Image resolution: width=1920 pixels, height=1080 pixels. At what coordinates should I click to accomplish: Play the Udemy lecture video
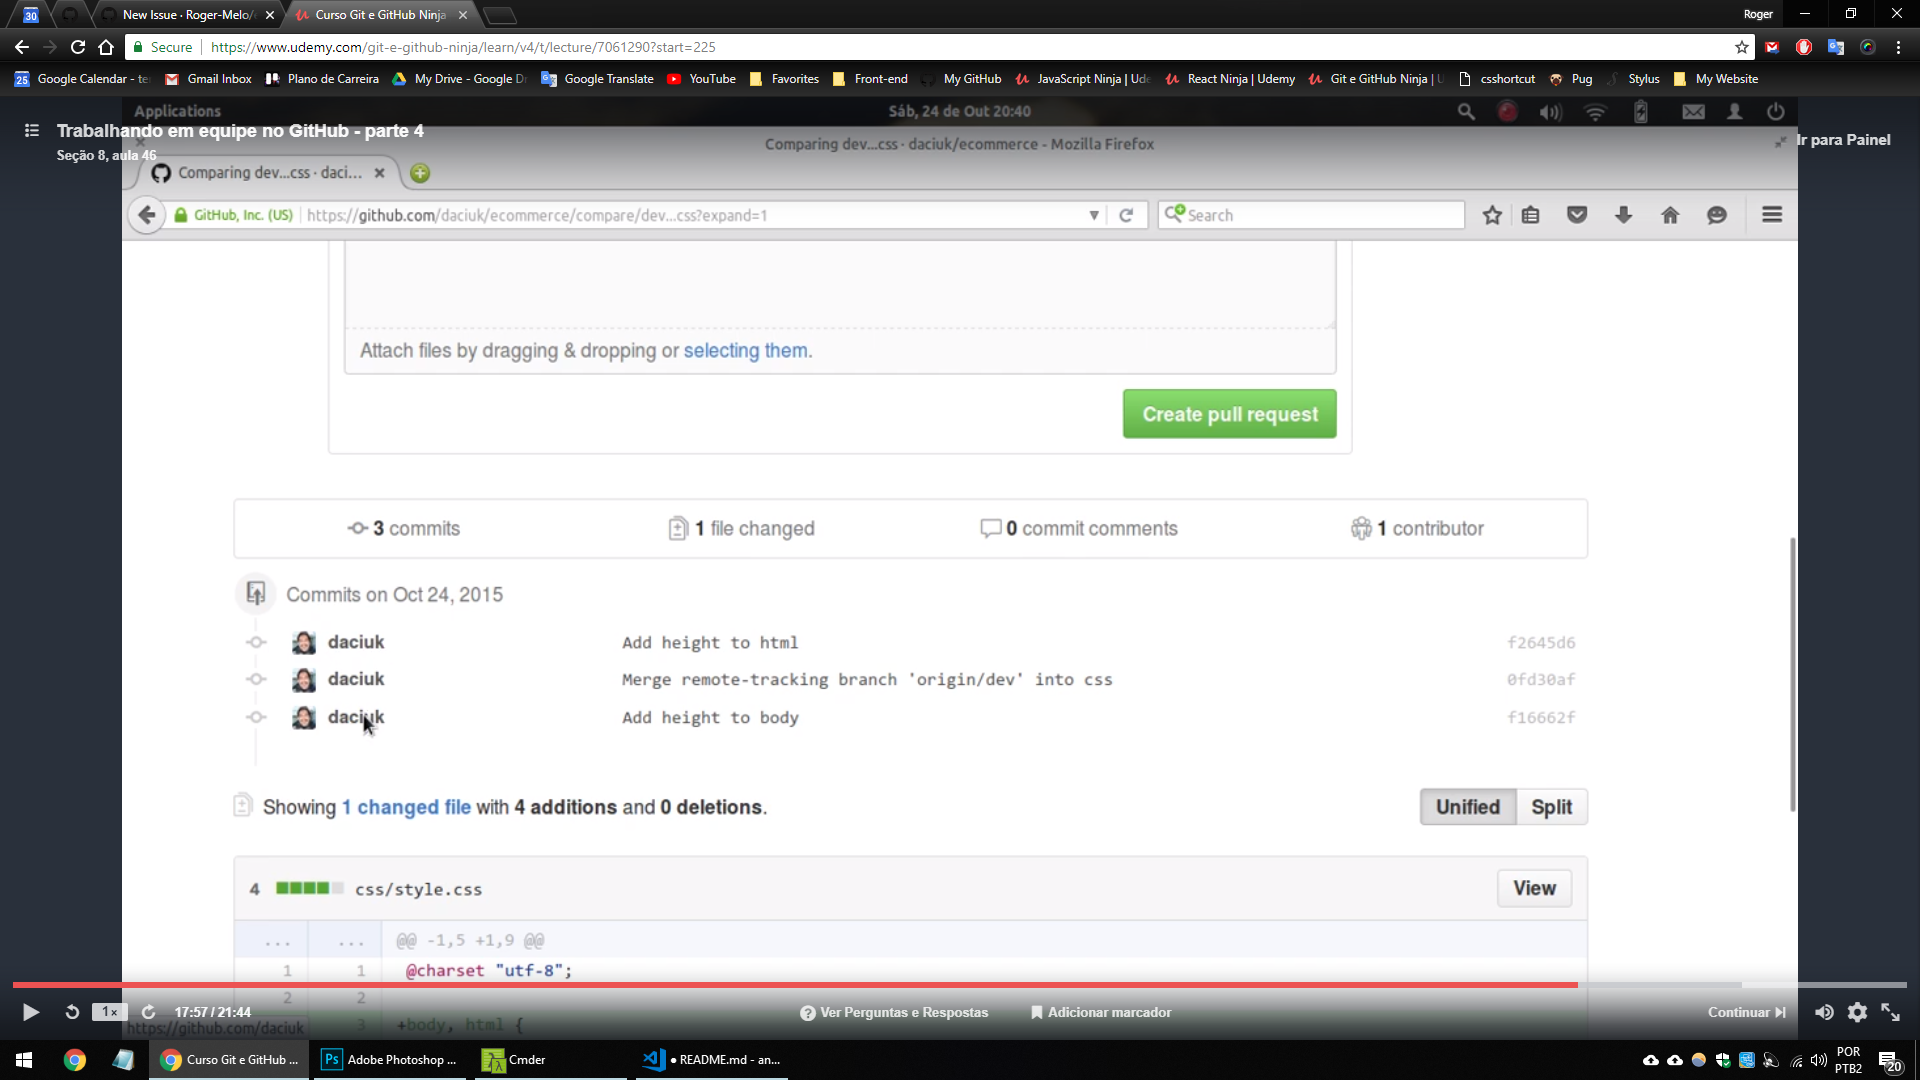[x=31, y=1012]
